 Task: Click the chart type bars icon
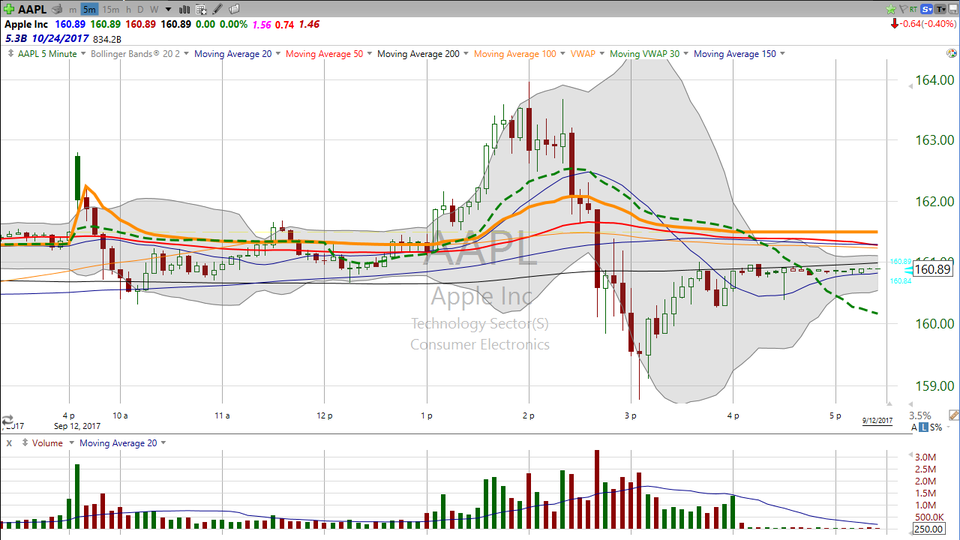click(x=184, y=9)
